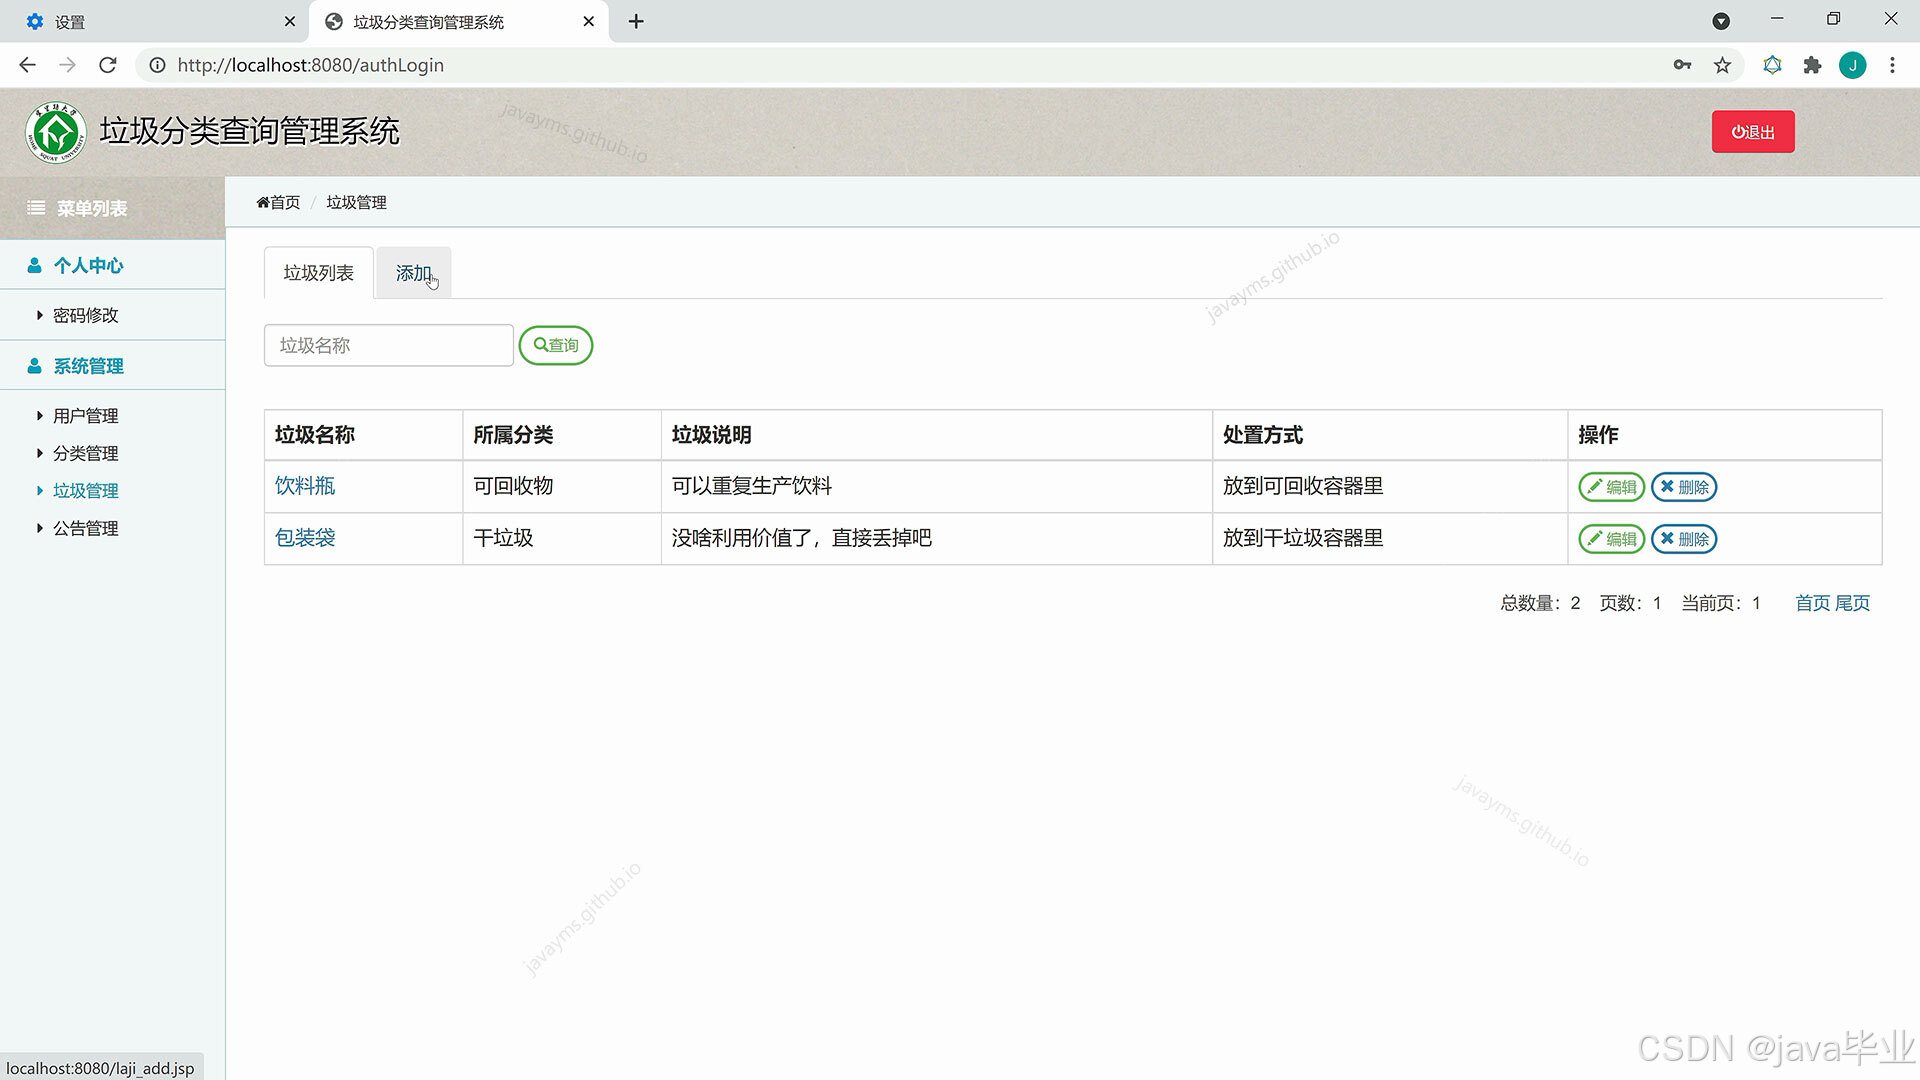The width and height of the screenshot is (1920, 1080).
Task: Go to 首页 in breadcrumb
Action: [x=278, y=202]
